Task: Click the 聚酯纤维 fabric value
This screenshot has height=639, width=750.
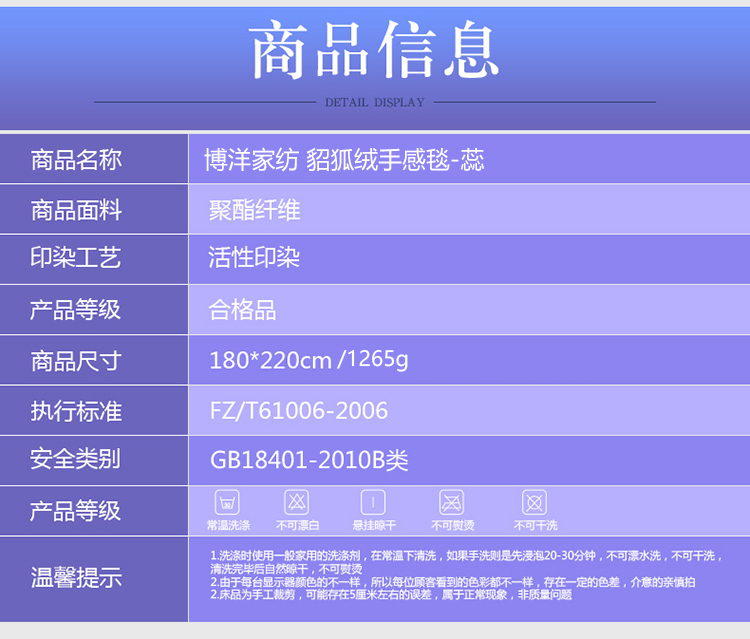Action: click(254, 210)
